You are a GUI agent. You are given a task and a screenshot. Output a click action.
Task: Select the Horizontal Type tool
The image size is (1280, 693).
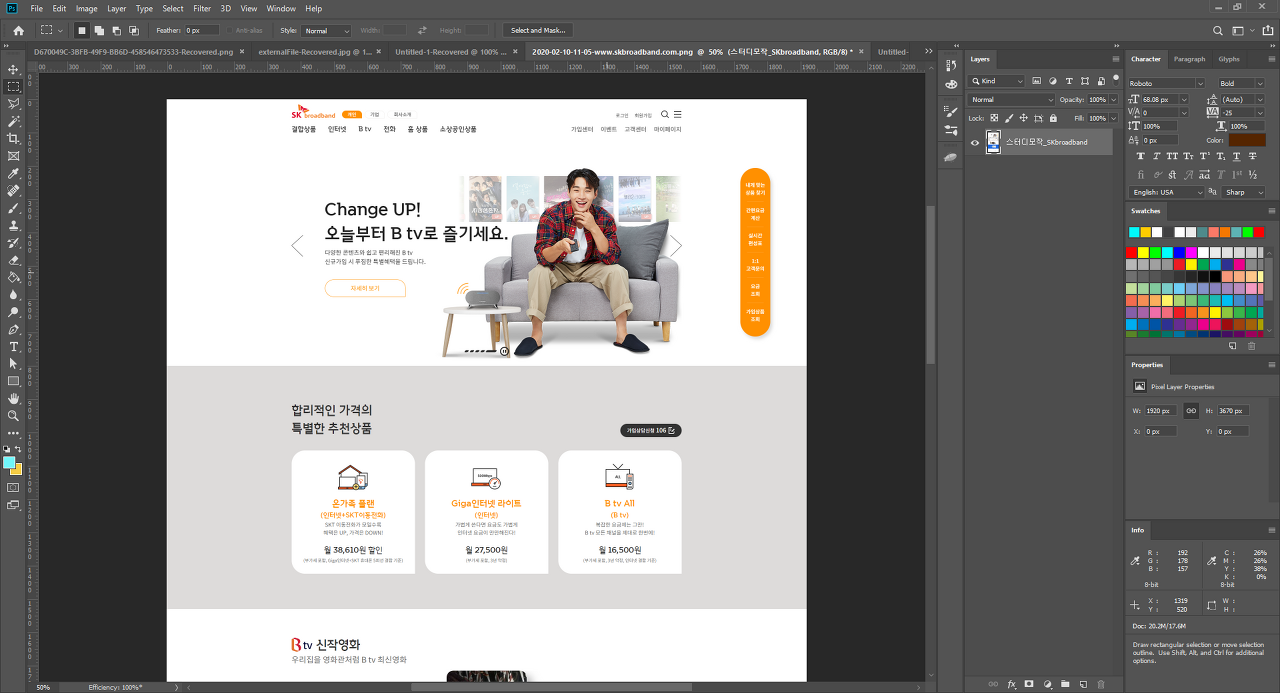point(14,346)
